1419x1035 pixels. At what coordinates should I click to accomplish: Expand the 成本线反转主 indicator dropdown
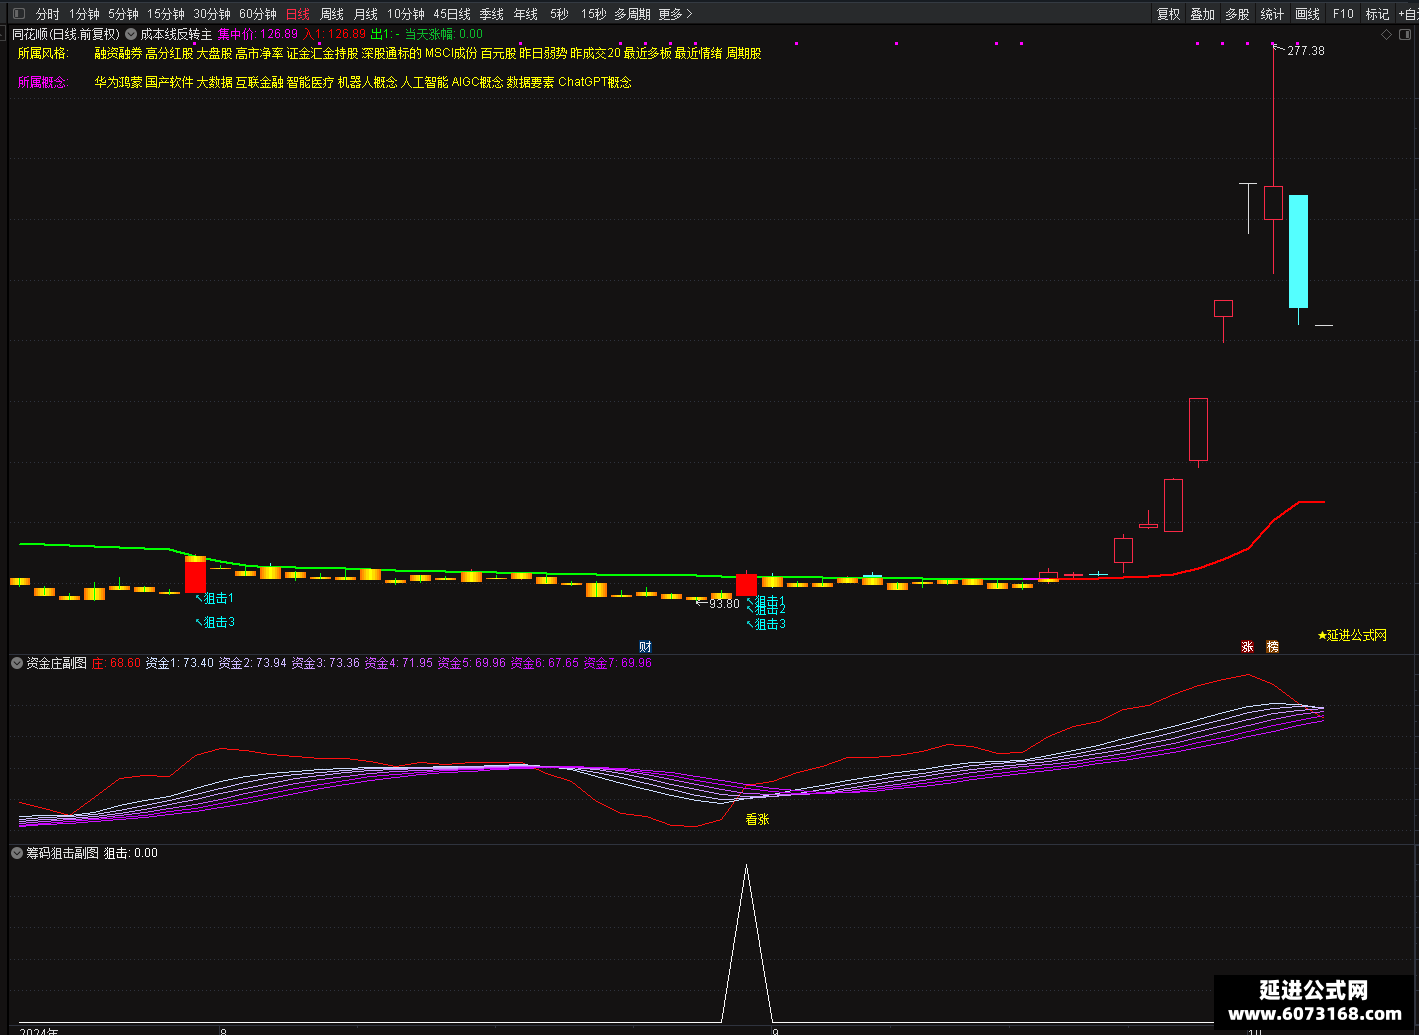click(x=131, y=34)
